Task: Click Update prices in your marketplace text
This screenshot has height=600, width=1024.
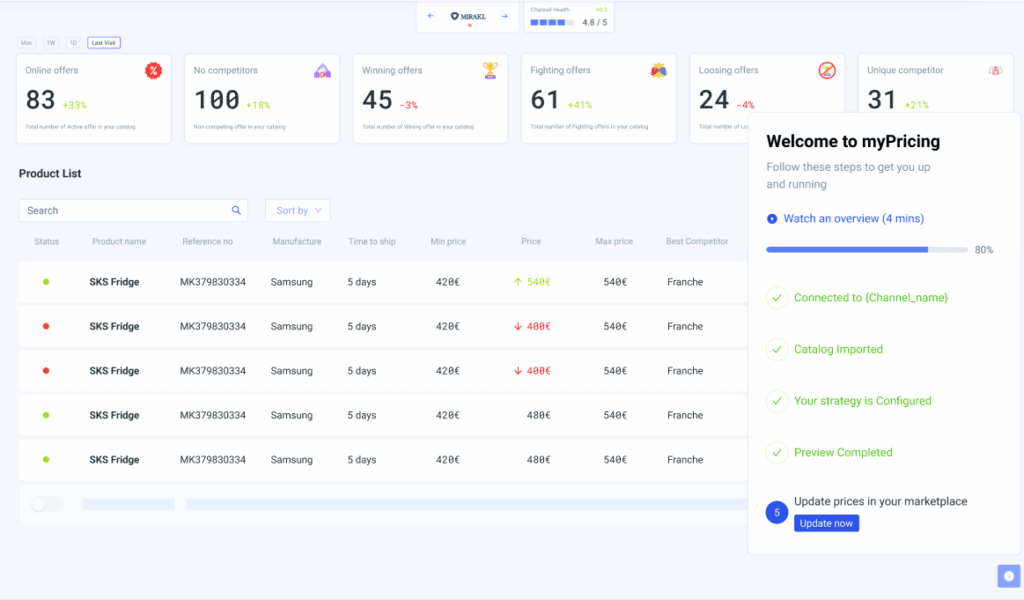Action: [880, 501]
